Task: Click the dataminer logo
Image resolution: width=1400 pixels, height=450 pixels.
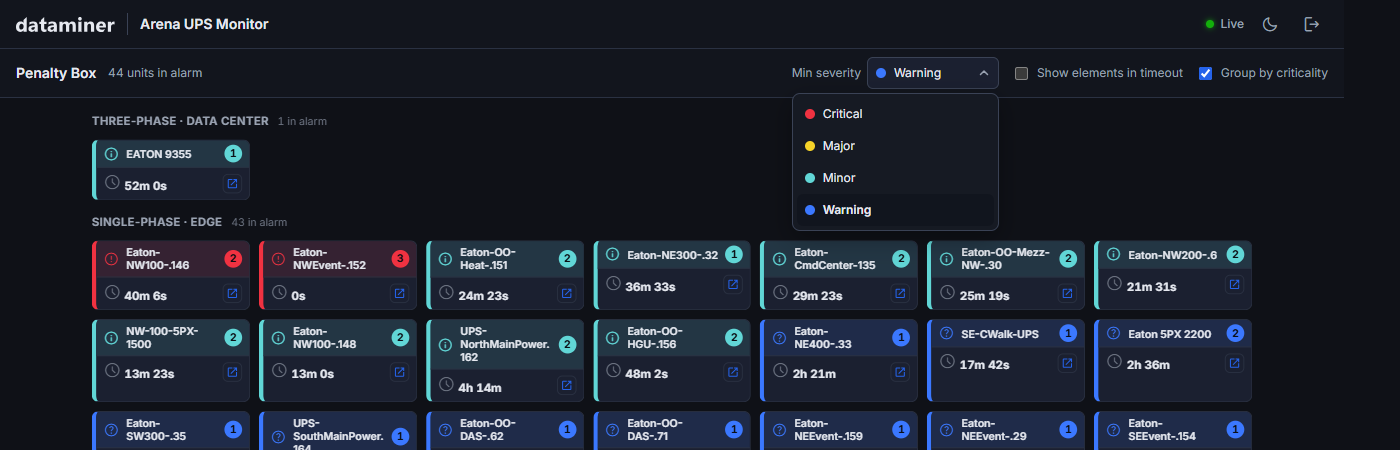Action: [65, 24]
